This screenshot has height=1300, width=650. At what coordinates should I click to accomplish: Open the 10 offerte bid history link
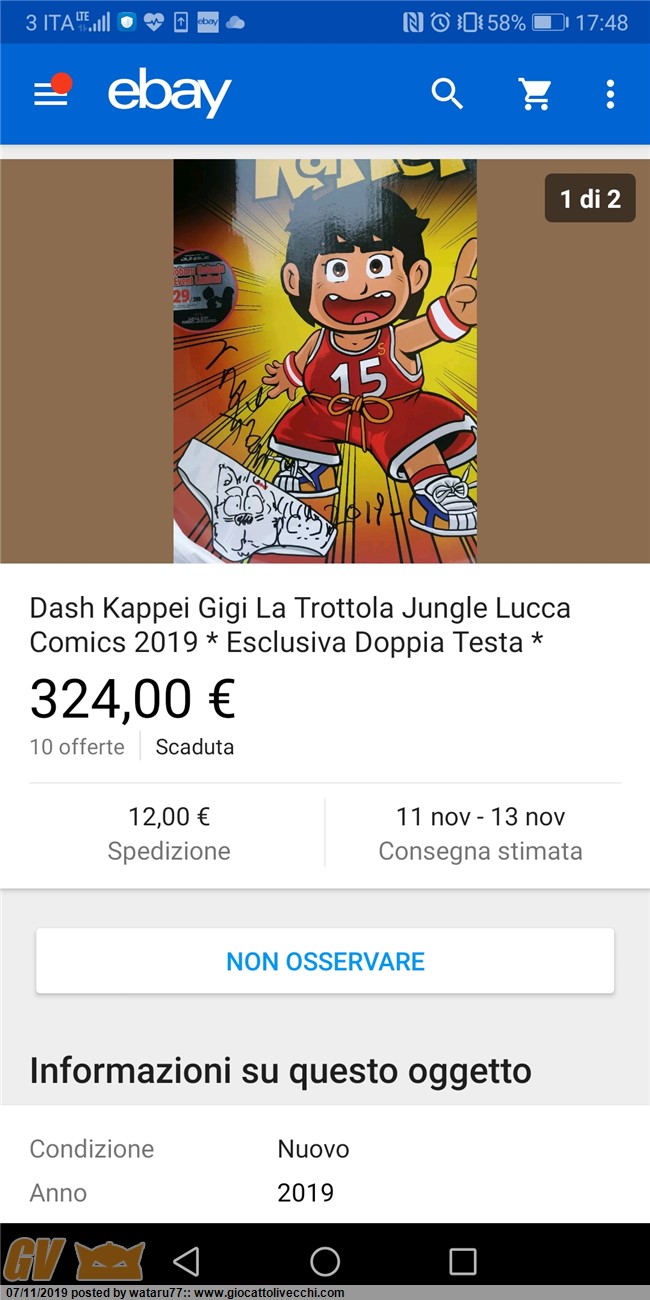pos(77,747)
